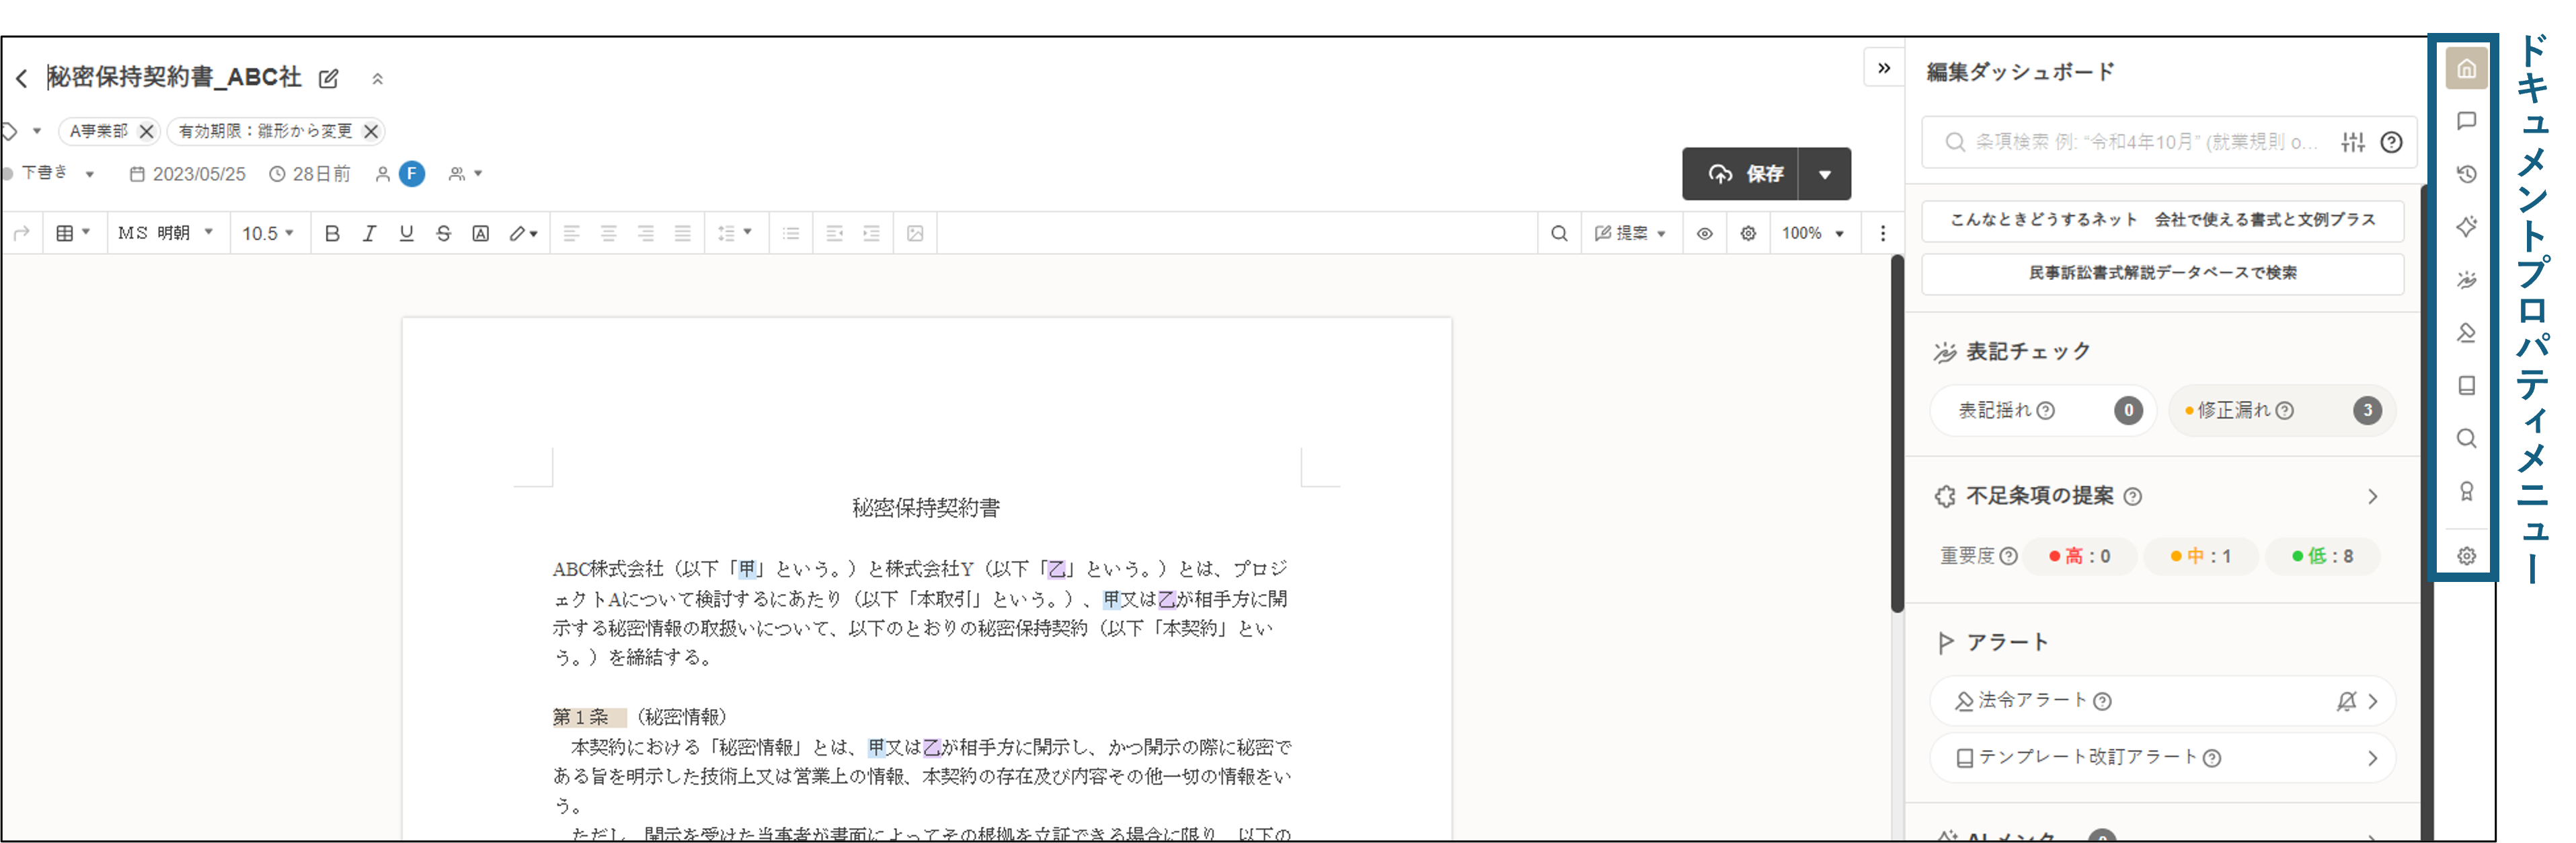2576x843 pixels.
Task: Toggle the preview eye icon in the toolbar
Action: click(1705, 233)
